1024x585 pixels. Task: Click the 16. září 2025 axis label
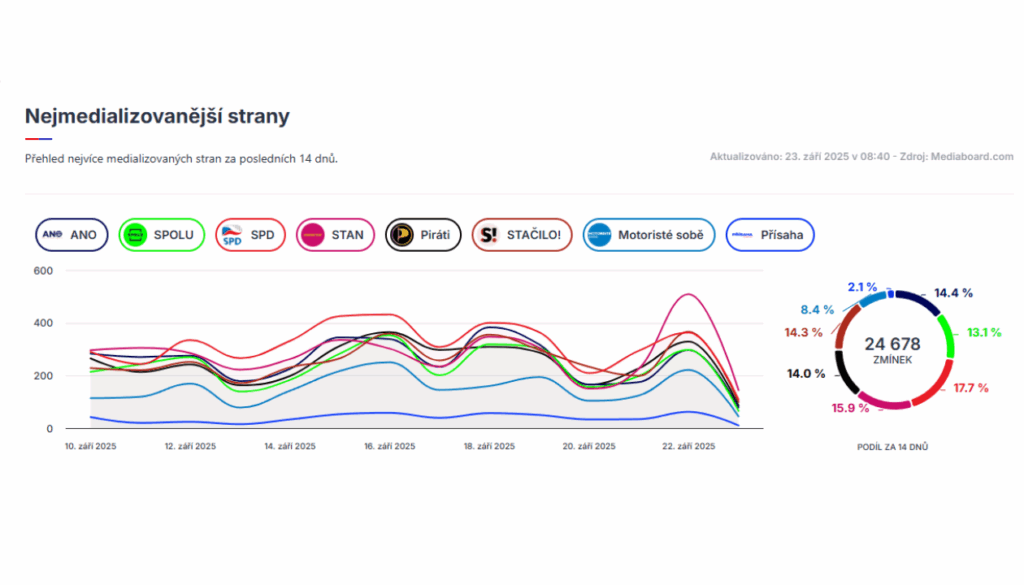tap(388, 446)
